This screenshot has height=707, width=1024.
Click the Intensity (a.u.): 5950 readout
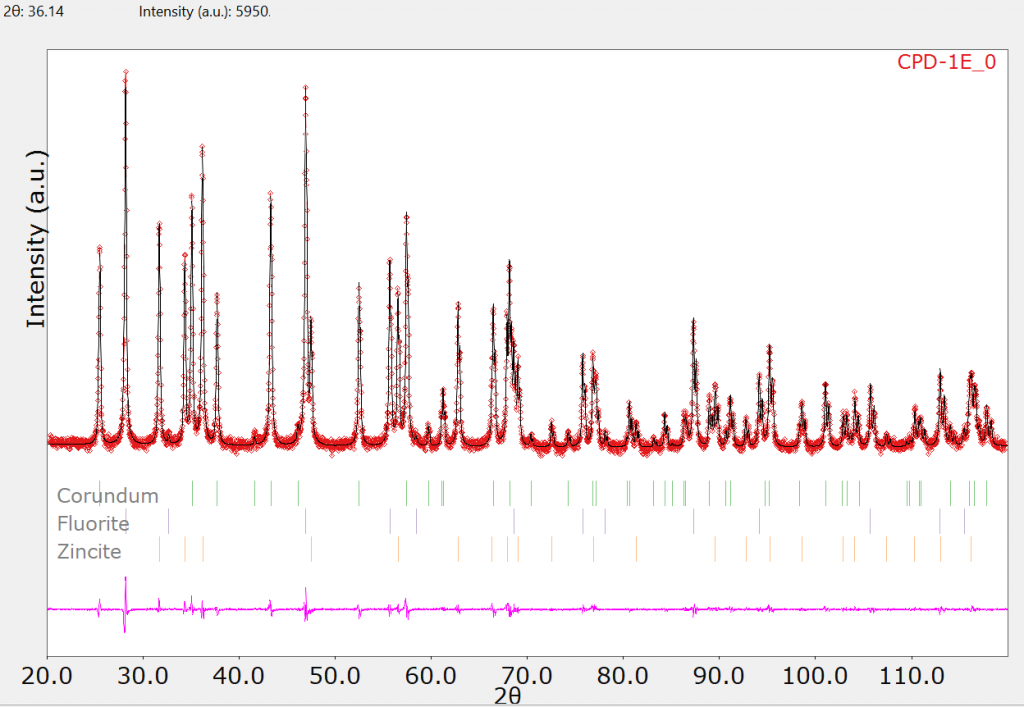pos(204,11)
